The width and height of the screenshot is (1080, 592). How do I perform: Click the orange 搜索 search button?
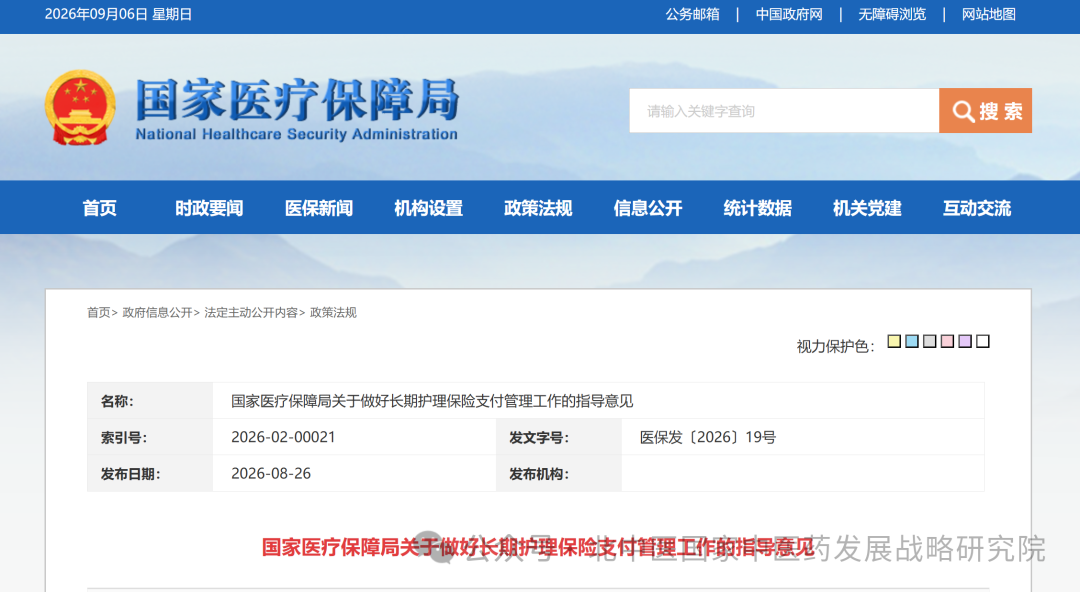click(x=985, y=110)
